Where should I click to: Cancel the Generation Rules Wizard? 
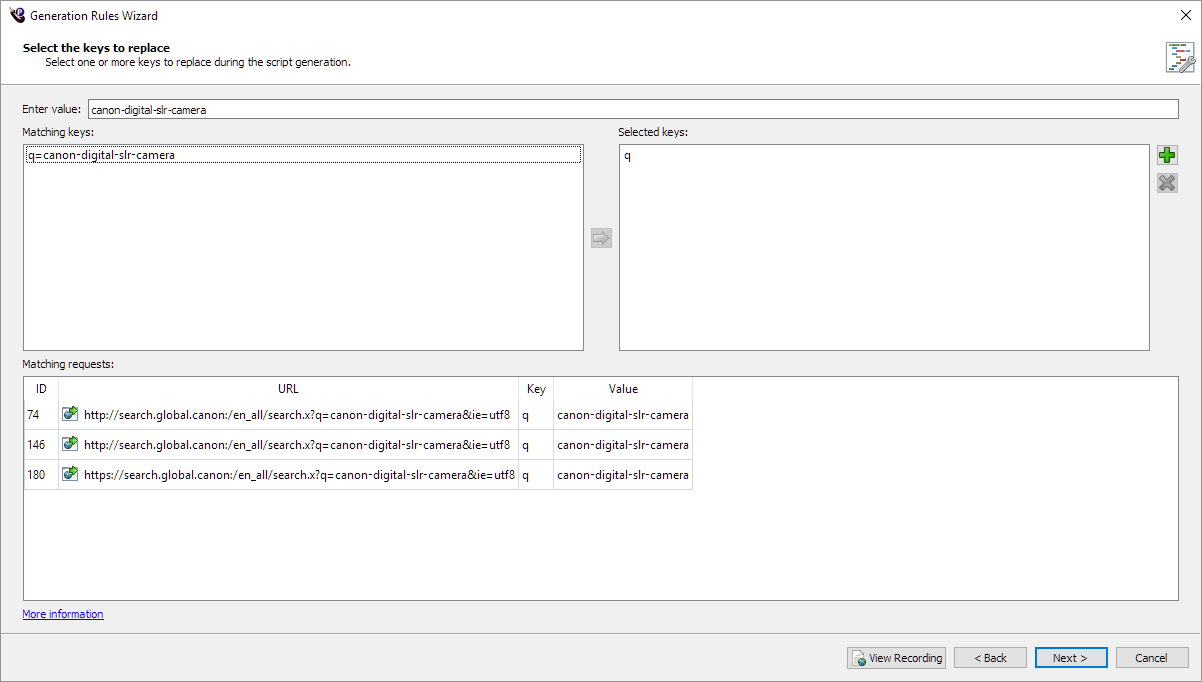1151,658
